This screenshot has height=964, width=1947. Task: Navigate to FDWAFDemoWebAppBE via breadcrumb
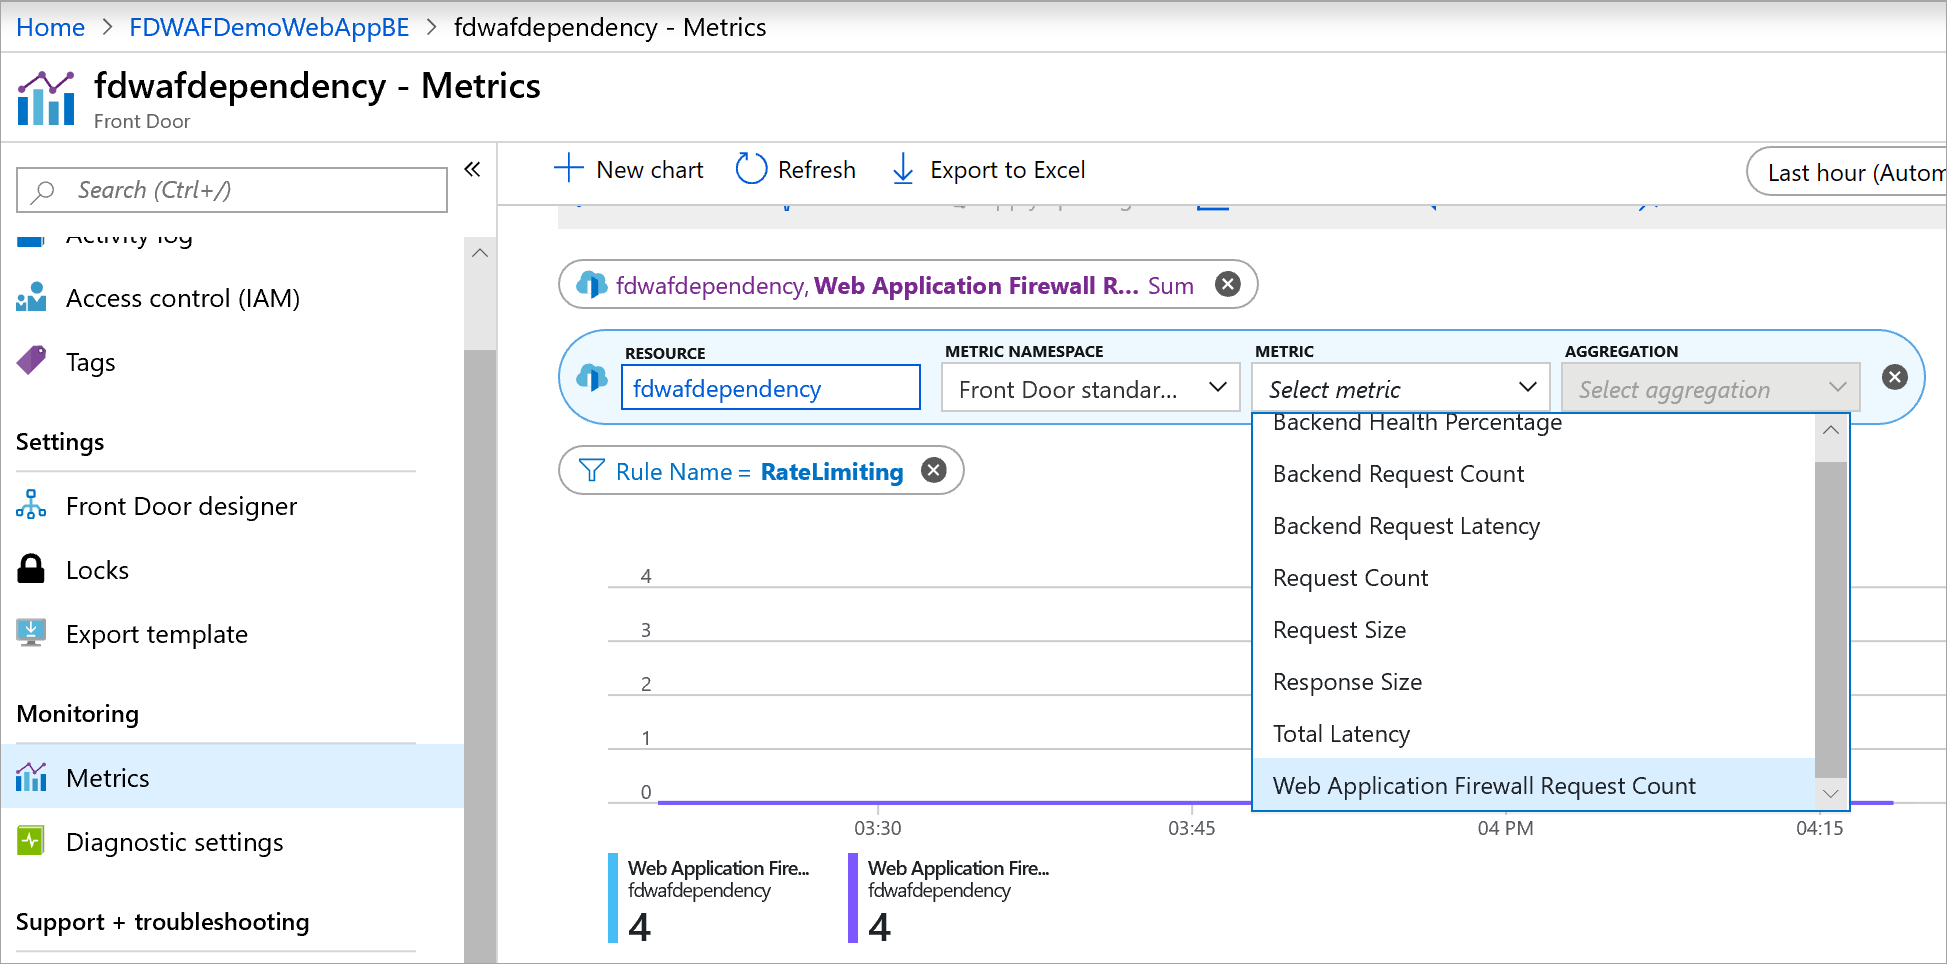tap(268, 27)
